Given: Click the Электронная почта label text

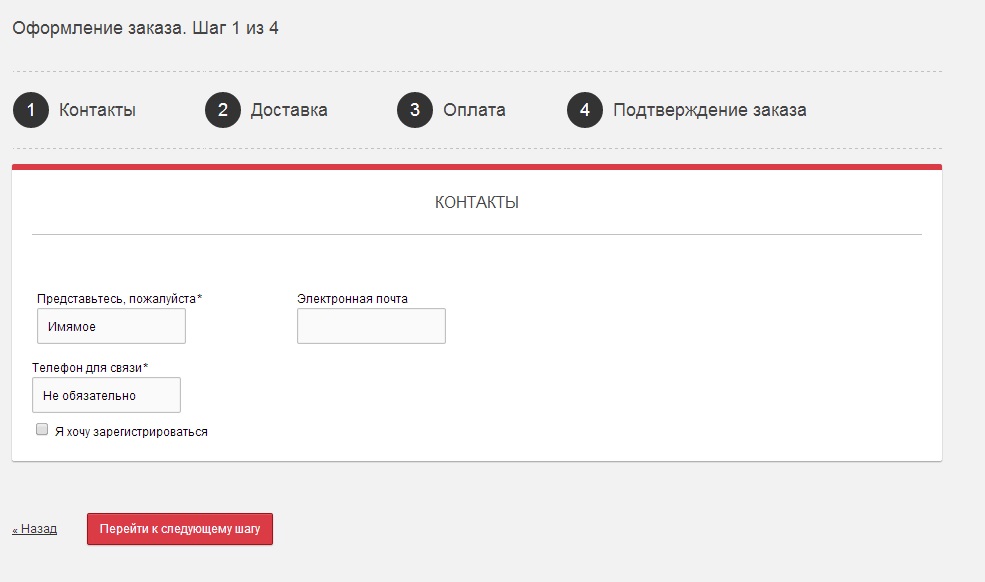Looking at the screenshot, I should pyautogui.click(x=352, y=299).
